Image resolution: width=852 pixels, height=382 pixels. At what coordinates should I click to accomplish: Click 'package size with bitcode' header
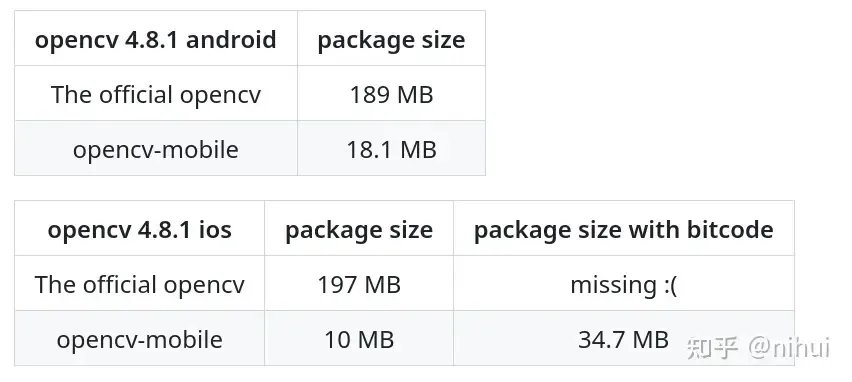pos(624,229)
